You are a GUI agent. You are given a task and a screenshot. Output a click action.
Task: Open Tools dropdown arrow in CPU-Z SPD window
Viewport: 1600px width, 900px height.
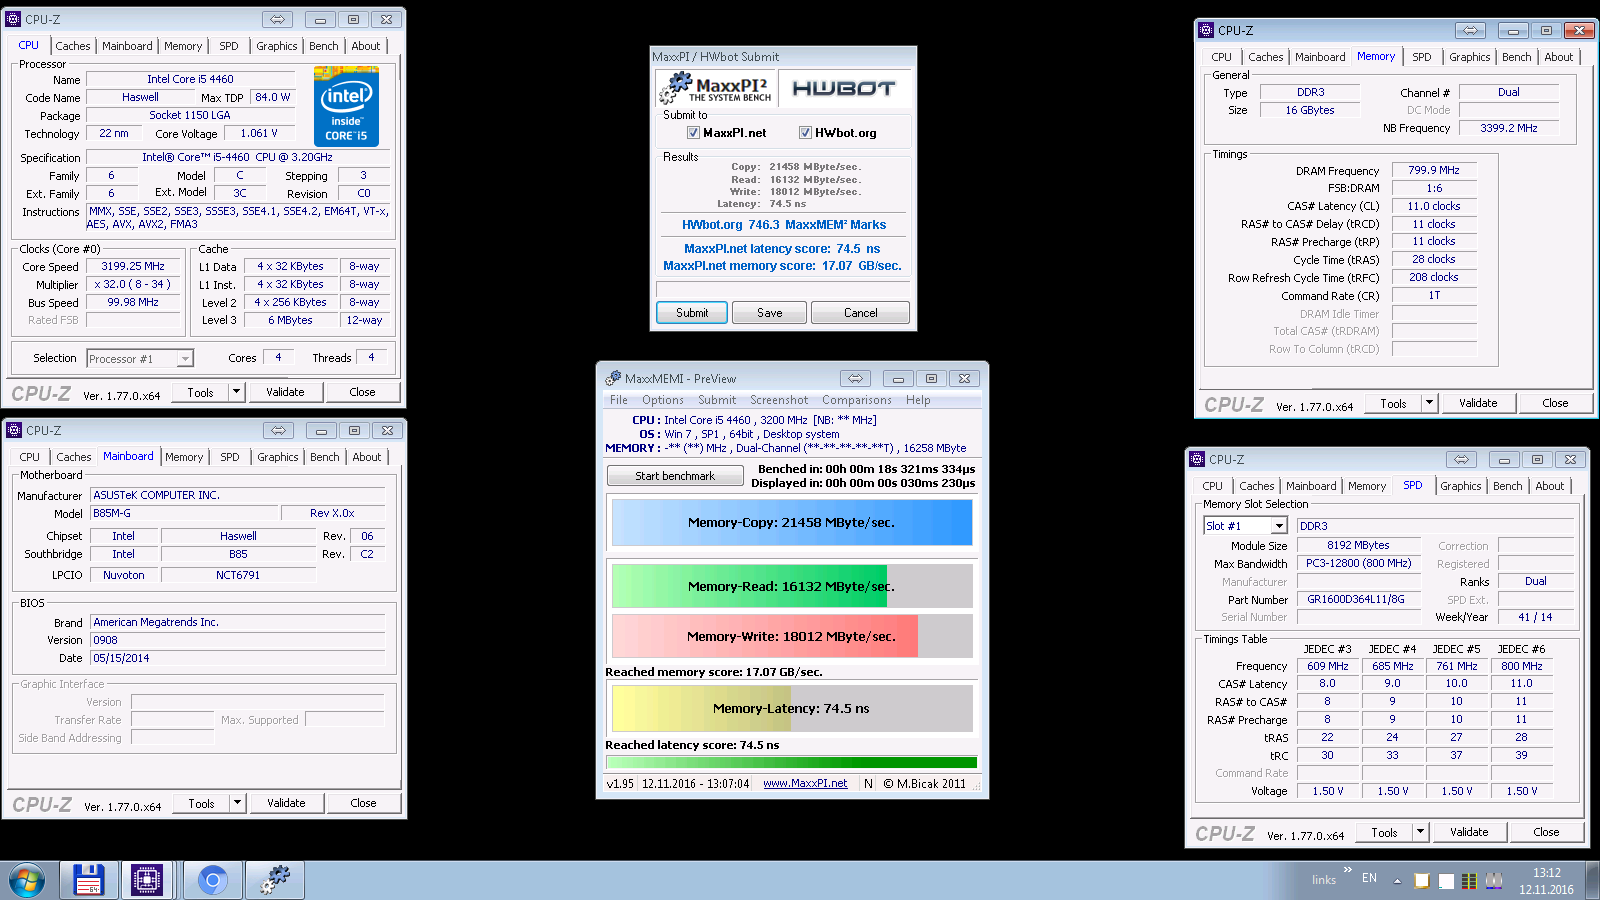1420,832
